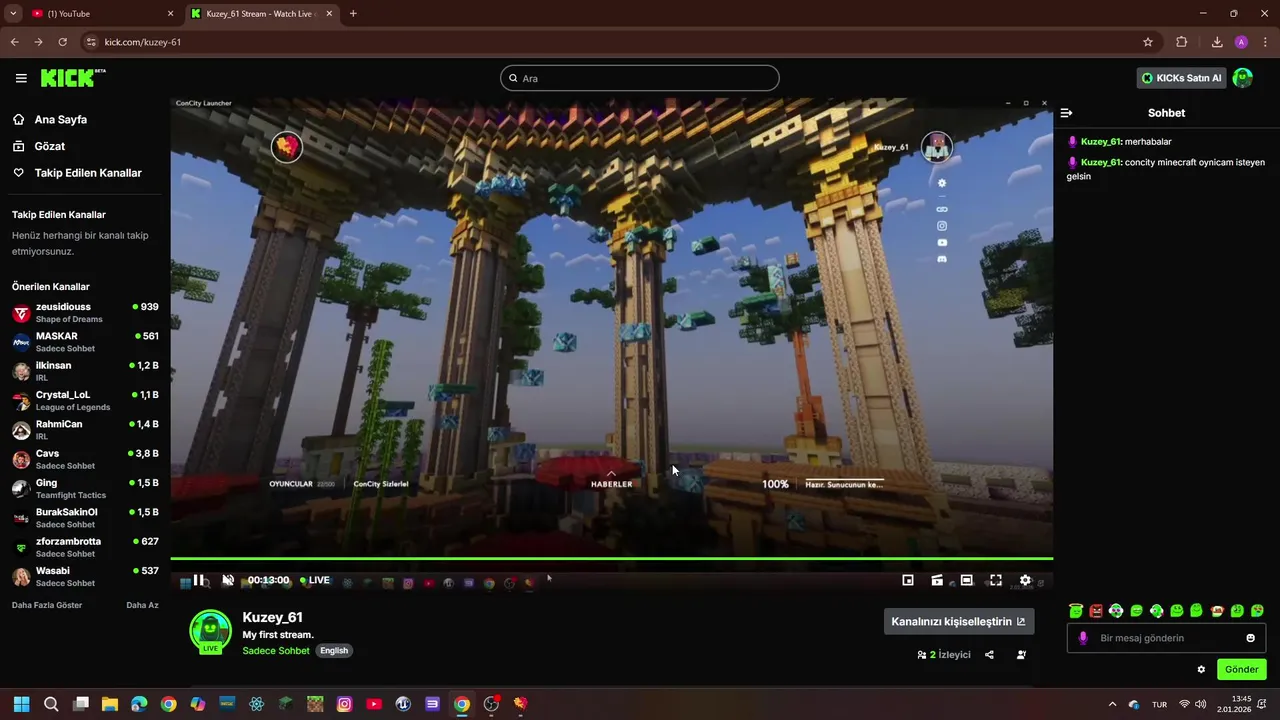
Task: Go to Ana Sayfa in the sidebar
Action: 61,119
